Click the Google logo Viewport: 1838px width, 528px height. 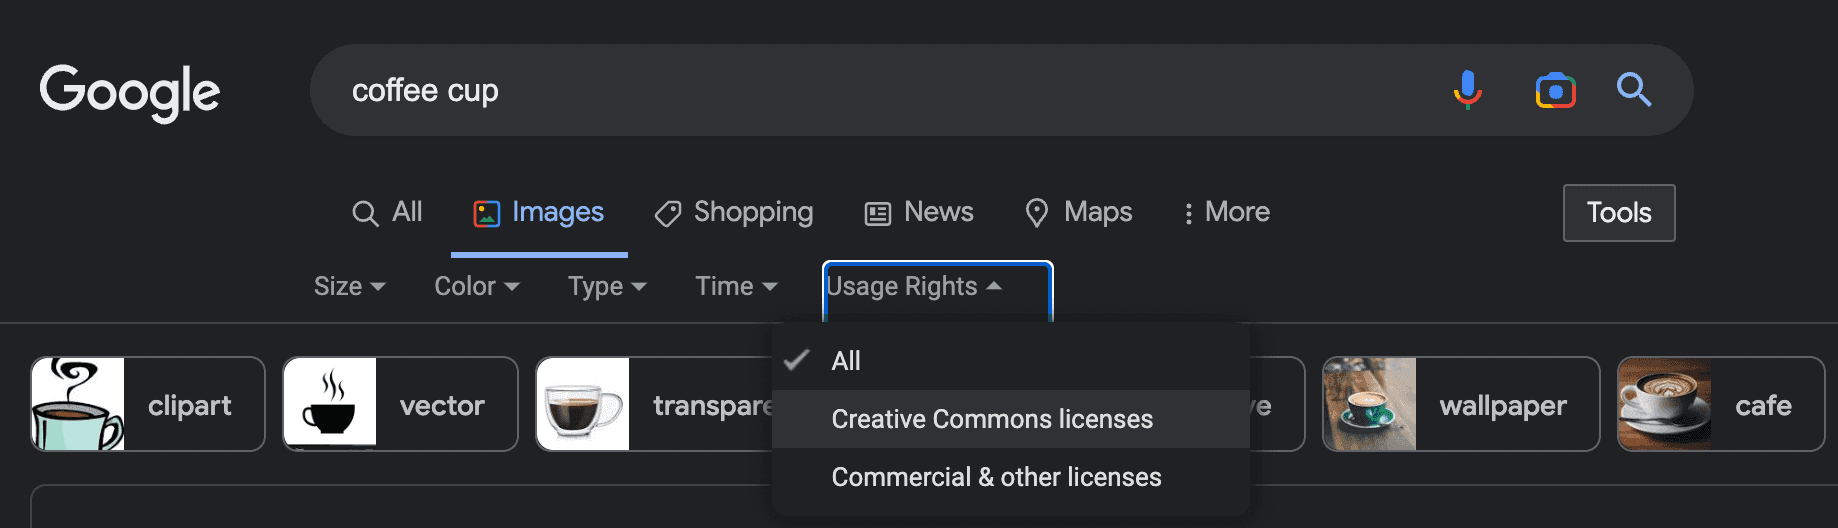click(130, 92)
